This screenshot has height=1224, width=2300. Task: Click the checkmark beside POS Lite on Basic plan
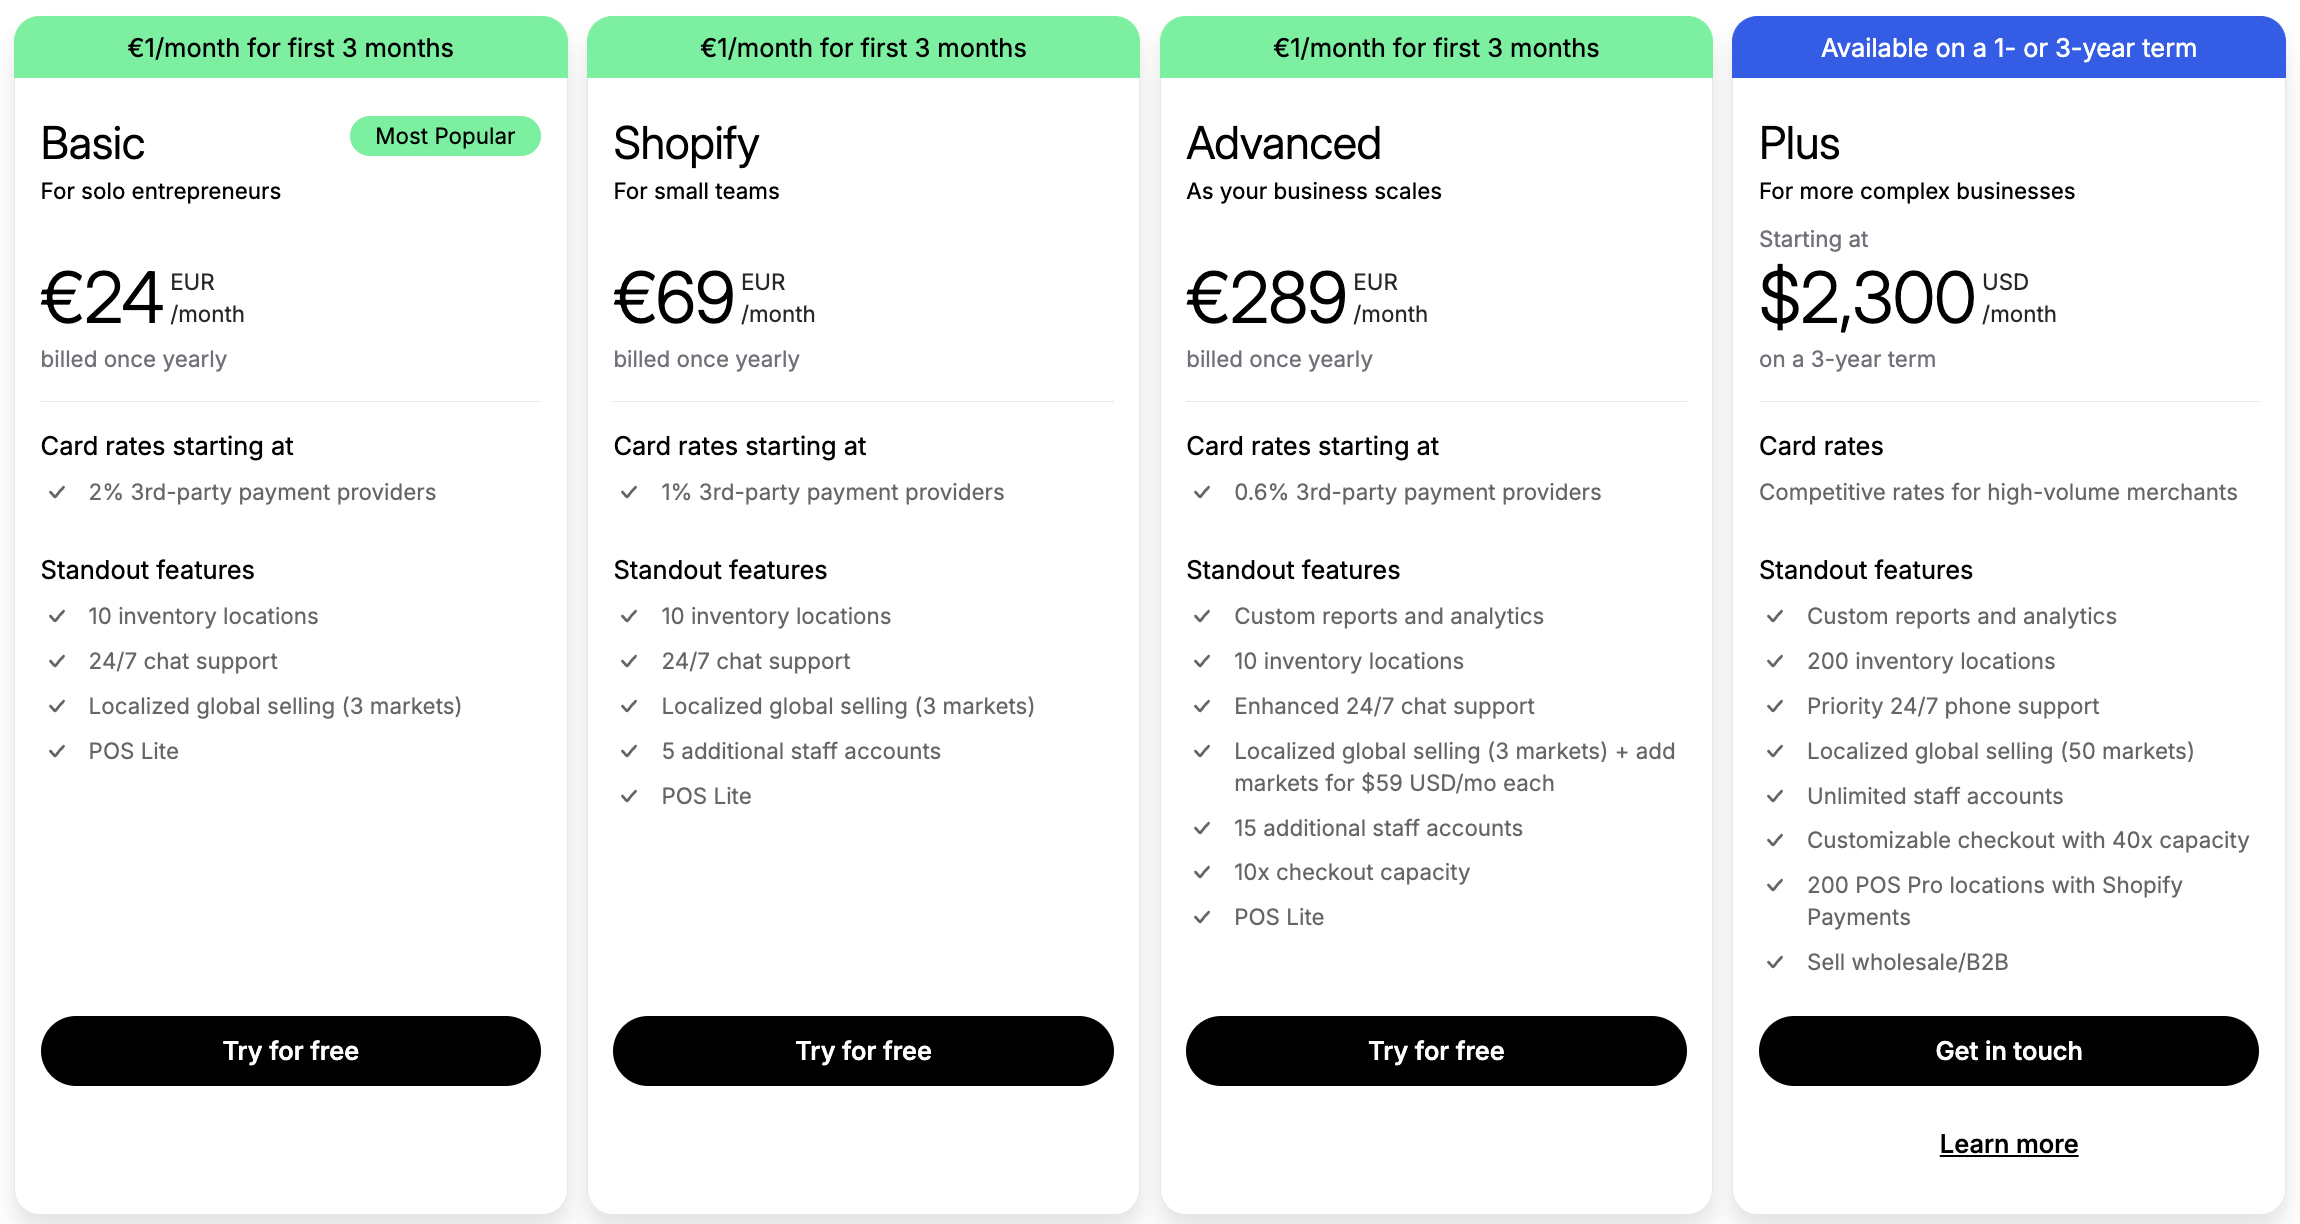[57, 751]
